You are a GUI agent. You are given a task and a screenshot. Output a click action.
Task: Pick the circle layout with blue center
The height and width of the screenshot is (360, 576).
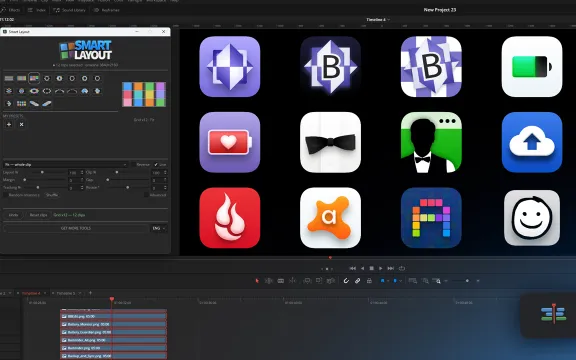pos(60,78)
